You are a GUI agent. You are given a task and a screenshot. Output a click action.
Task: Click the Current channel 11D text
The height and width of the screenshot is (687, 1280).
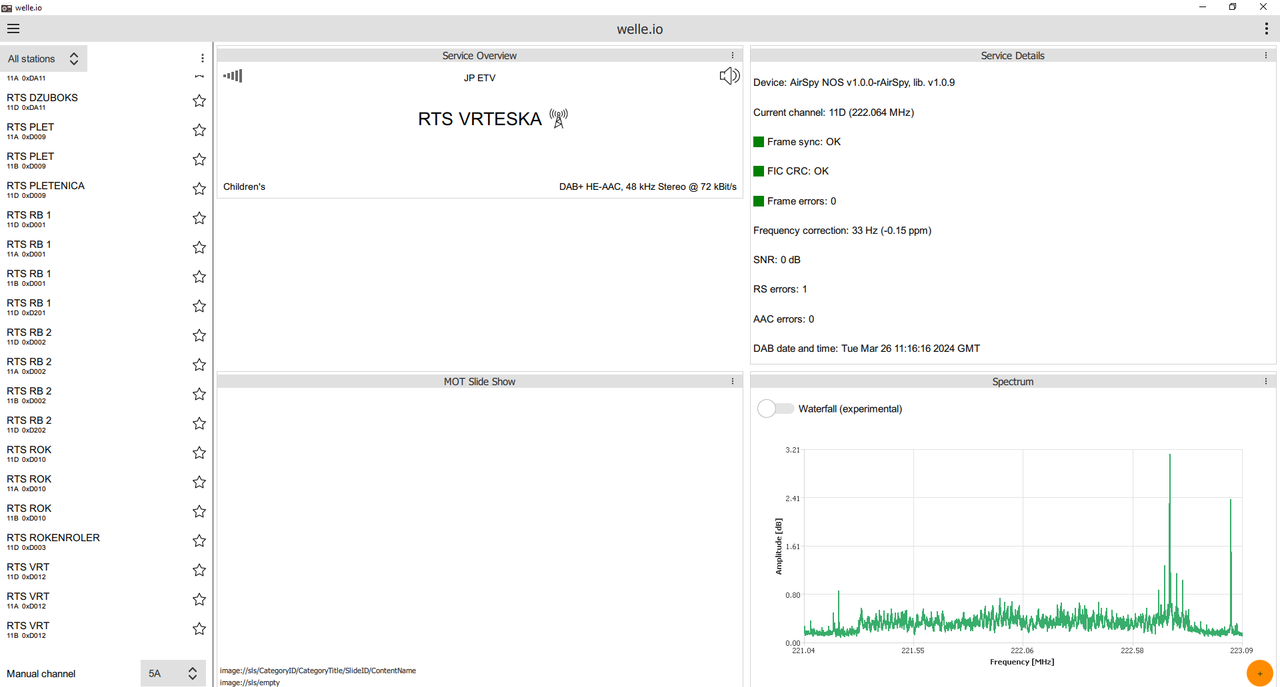click(834, 112)
